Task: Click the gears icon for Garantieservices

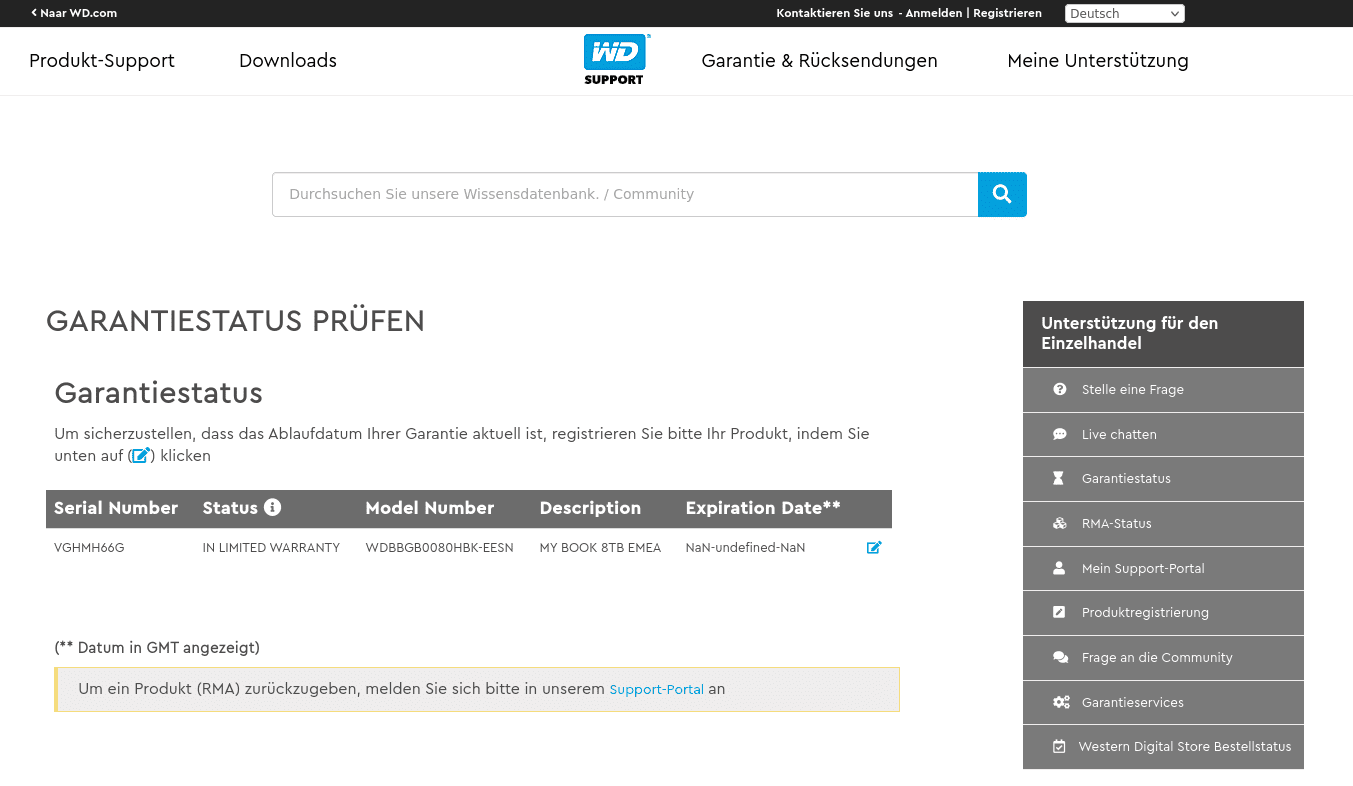Action: 1061,702
